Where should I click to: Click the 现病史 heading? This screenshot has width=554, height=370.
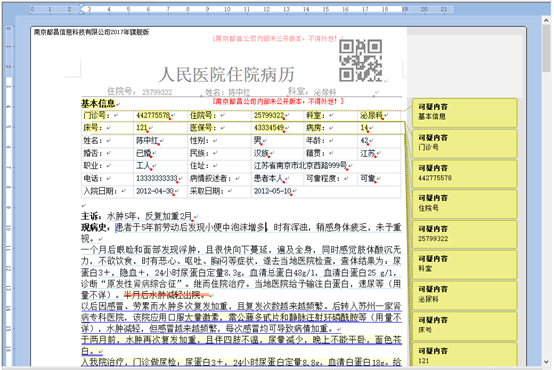click(x=95, y=227)
